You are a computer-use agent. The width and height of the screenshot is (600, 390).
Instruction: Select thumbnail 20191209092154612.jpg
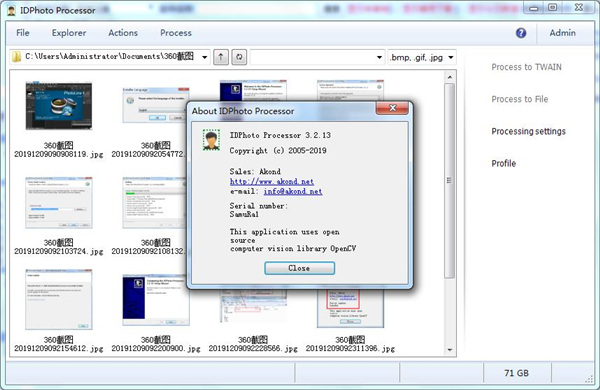[59, 299]
